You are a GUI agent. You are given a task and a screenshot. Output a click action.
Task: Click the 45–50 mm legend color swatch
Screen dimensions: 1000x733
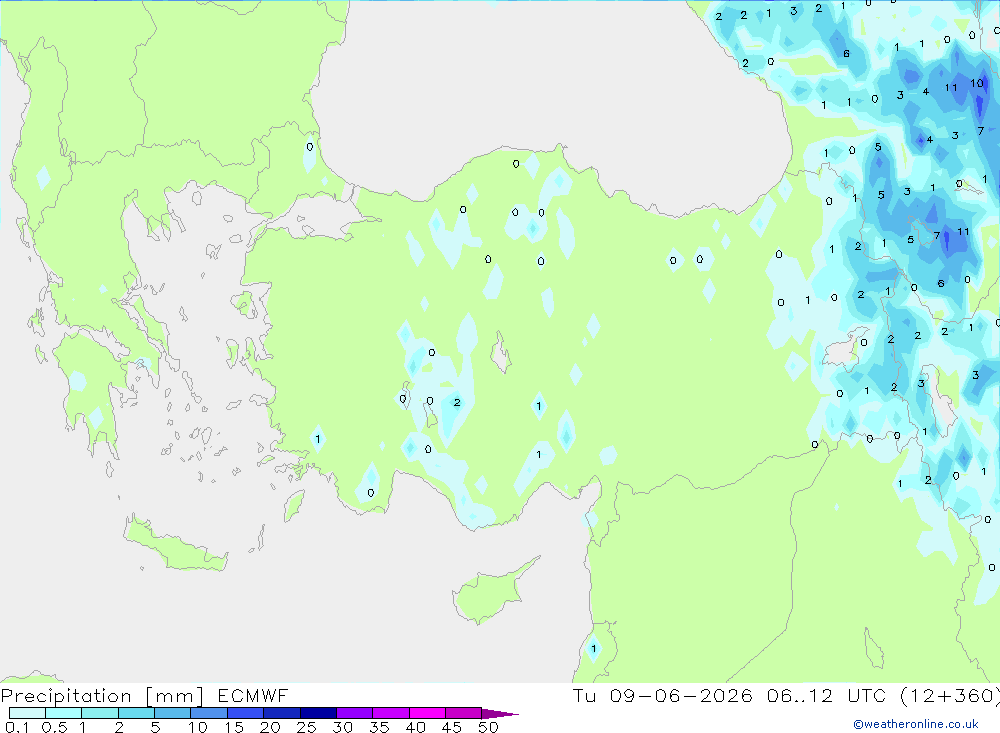pos(464,713)
